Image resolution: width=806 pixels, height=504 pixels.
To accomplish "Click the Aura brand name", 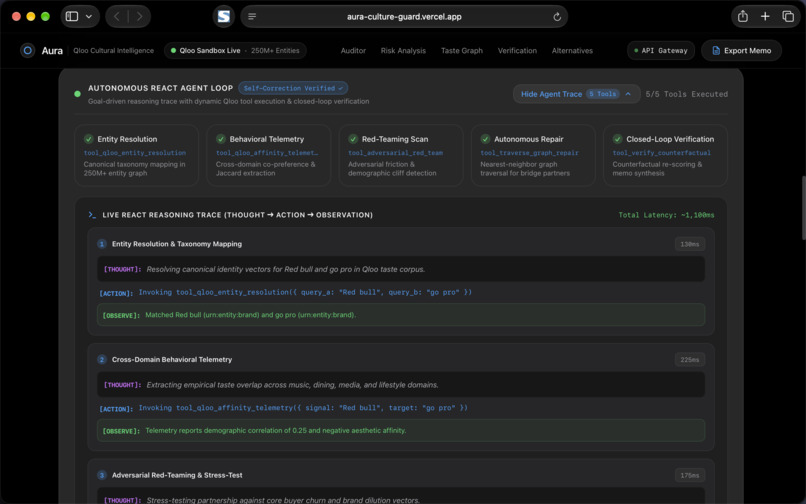I will click(52, 50).
